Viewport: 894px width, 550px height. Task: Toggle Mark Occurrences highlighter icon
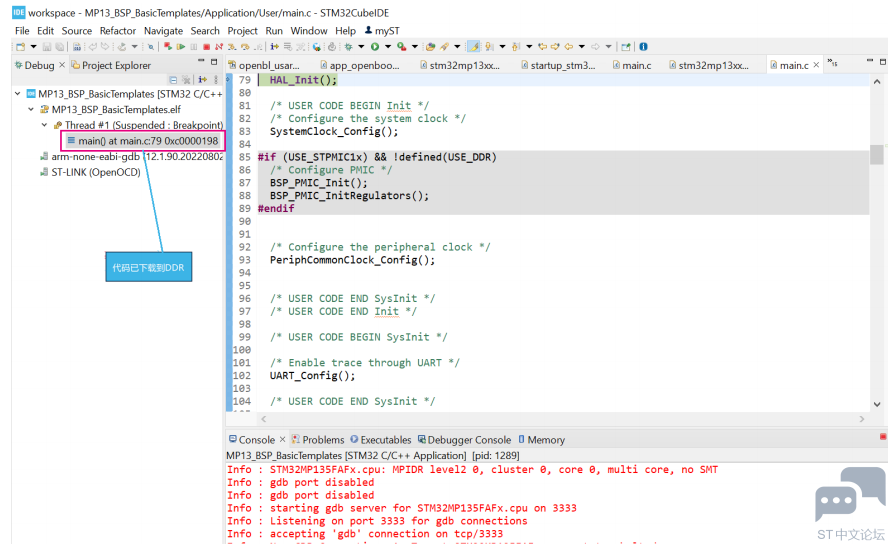click(x=474, y=47)
